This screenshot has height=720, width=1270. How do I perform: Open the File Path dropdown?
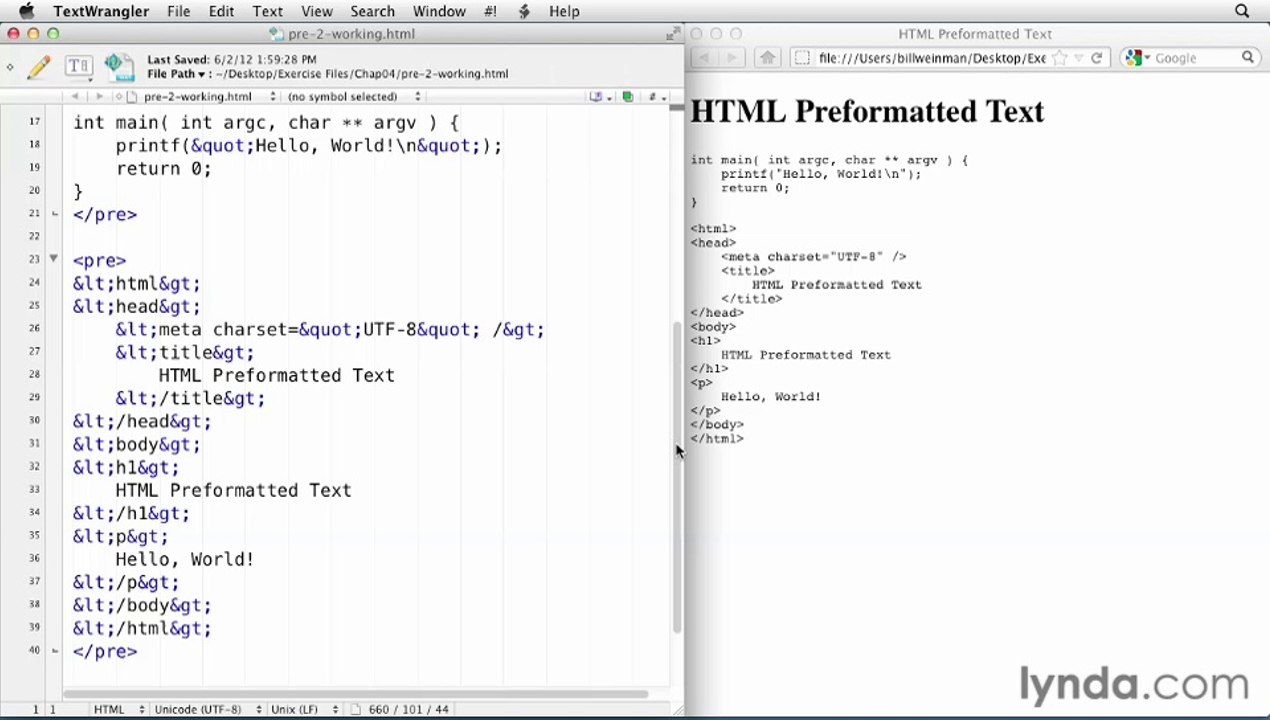point(176,73)
